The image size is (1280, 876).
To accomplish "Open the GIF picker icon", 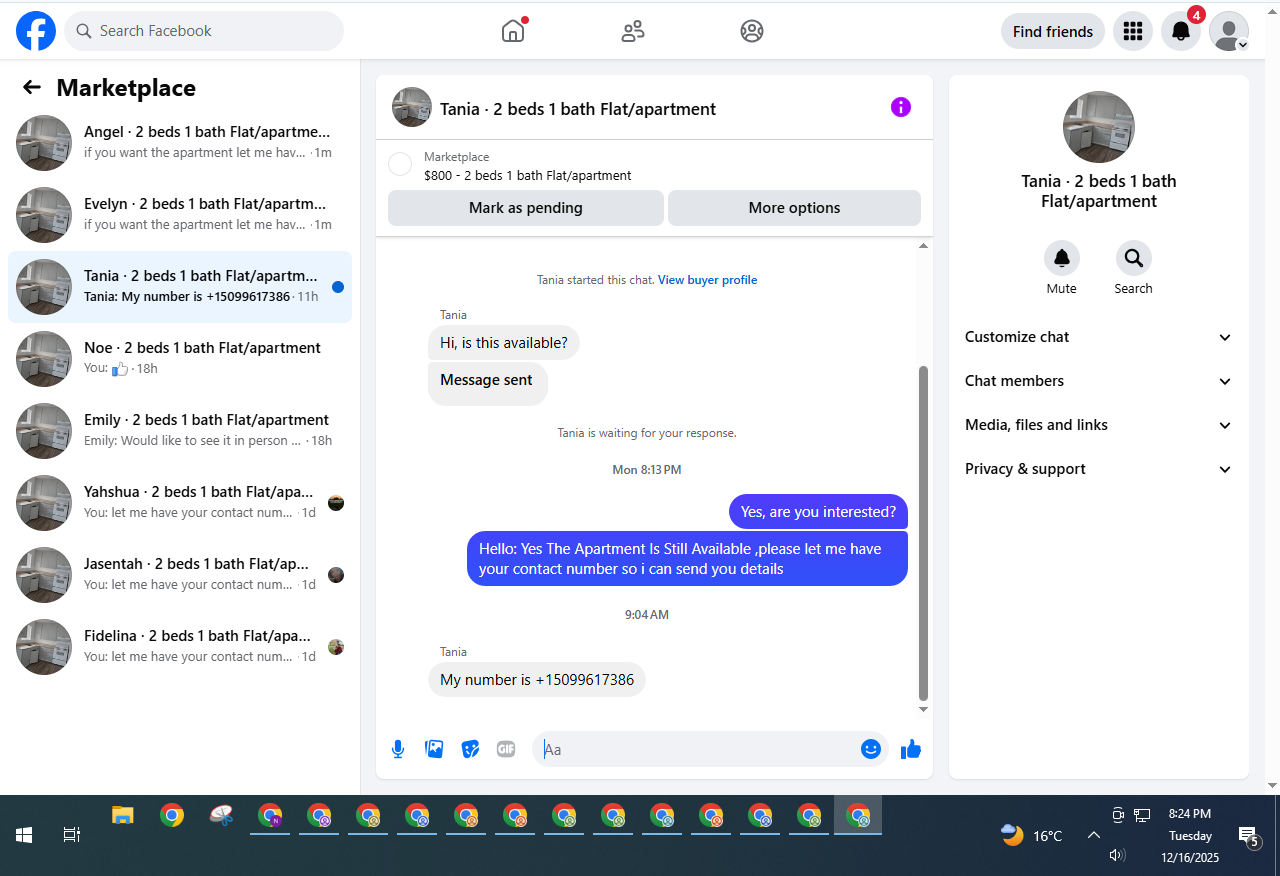I will point(506,749).
